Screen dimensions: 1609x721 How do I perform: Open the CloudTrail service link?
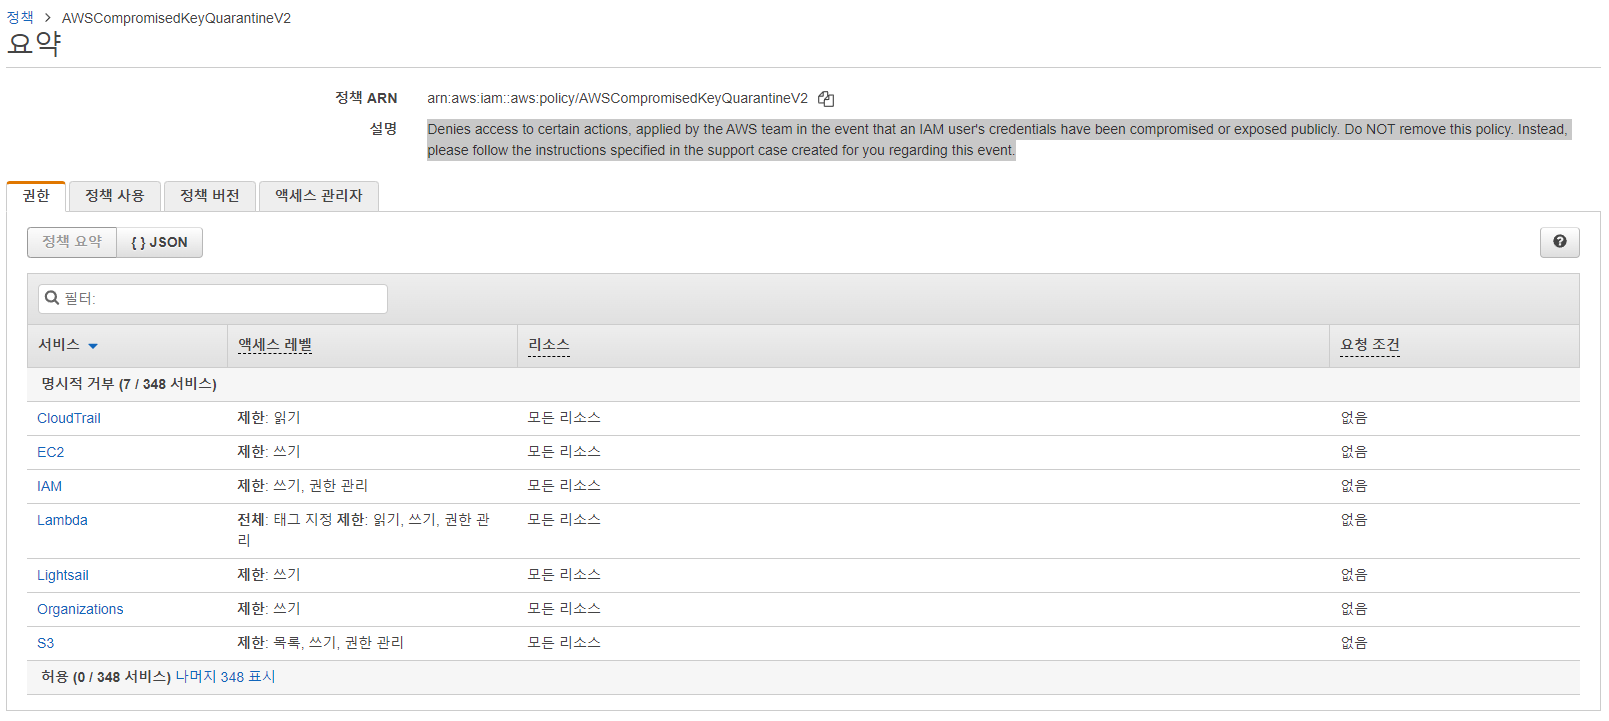tap(69, 418)
